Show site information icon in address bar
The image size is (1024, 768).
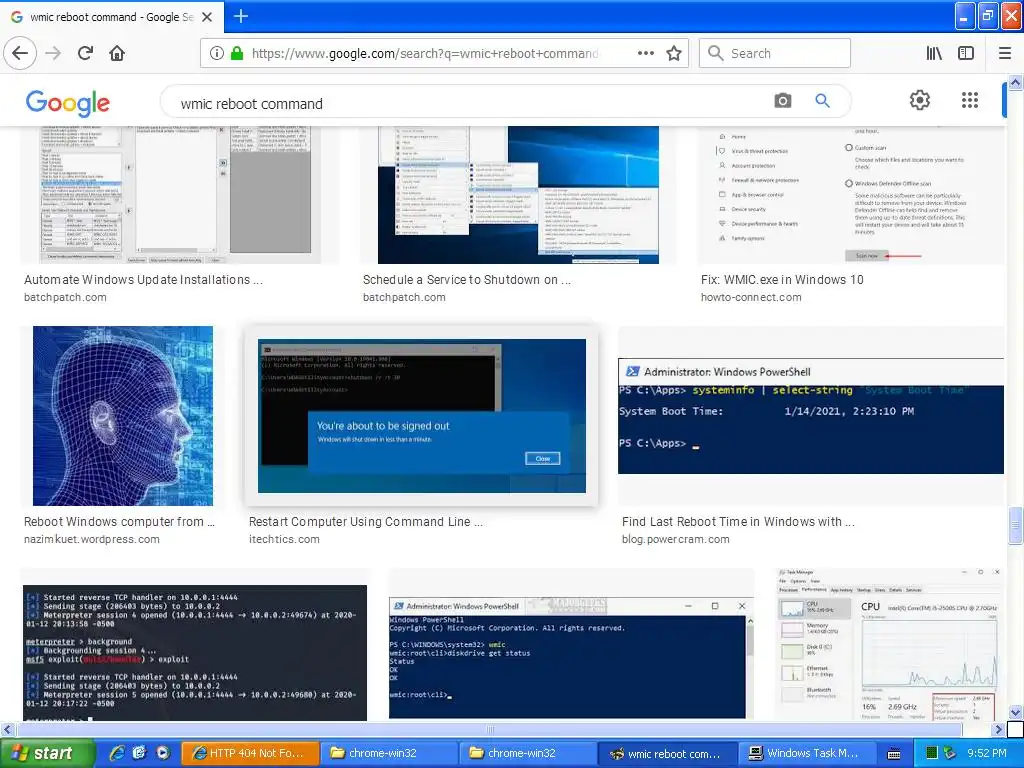point(217,53)
